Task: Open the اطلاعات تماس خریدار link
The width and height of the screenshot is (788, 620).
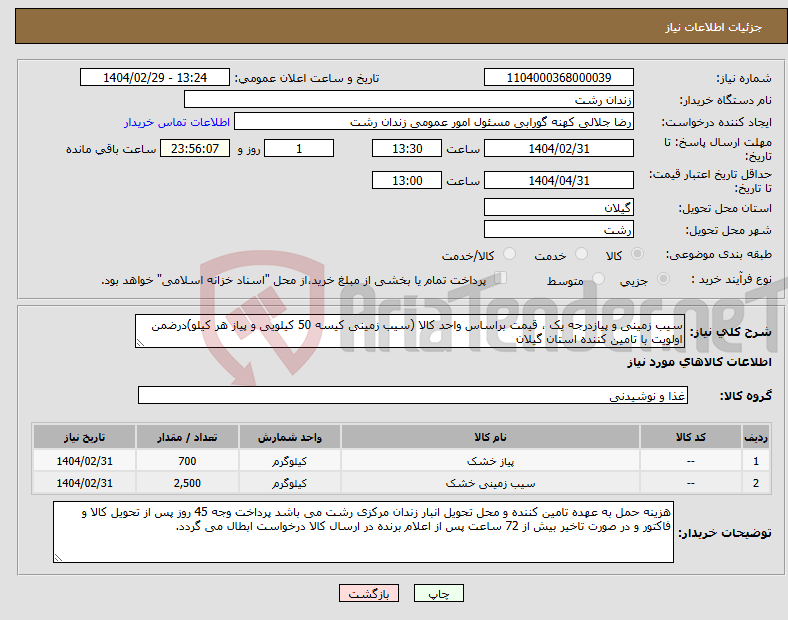Action: (x=177, y=122)
